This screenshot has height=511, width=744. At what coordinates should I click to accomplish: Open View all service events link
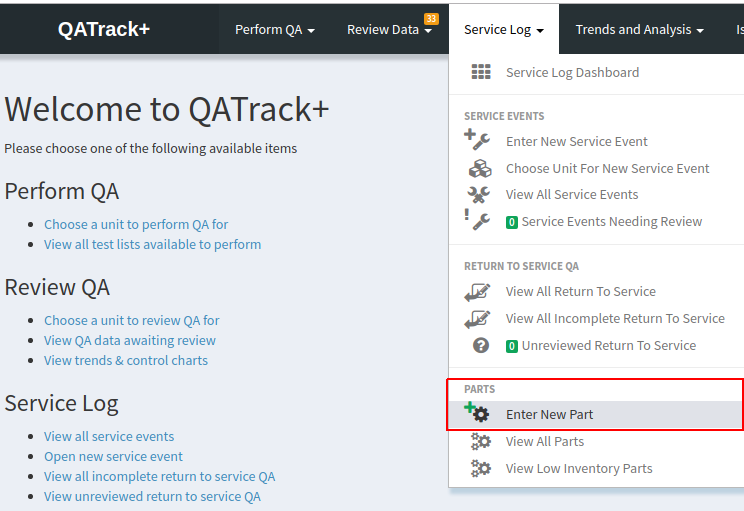click(x=109, y=436)
